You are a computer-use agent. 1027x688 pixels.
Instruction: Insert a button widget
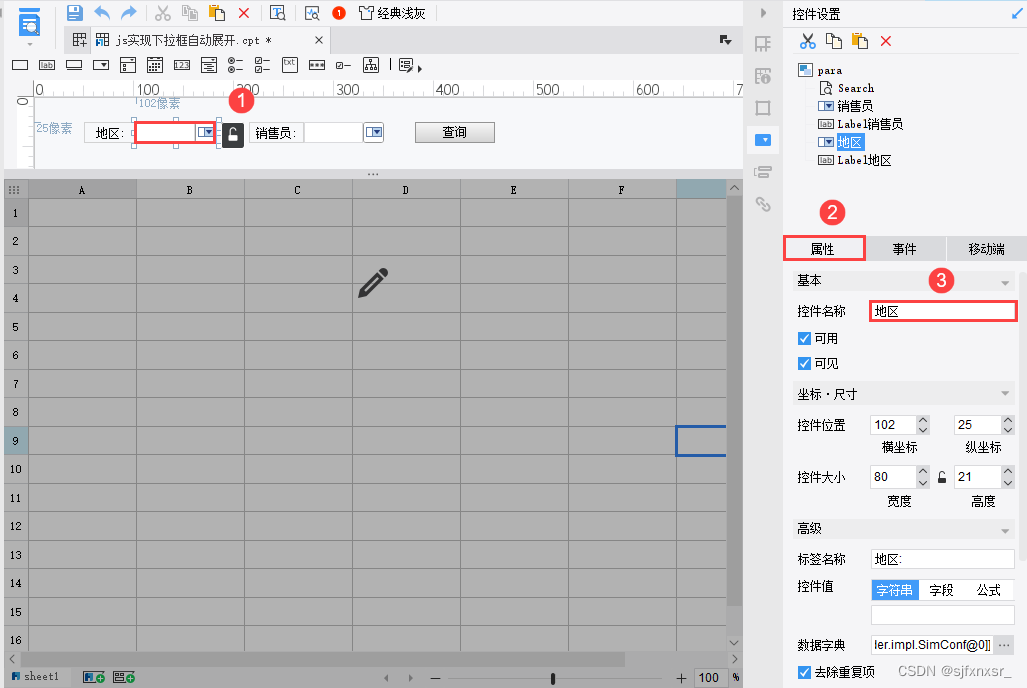pyautogui.click(x=74, y=65)
